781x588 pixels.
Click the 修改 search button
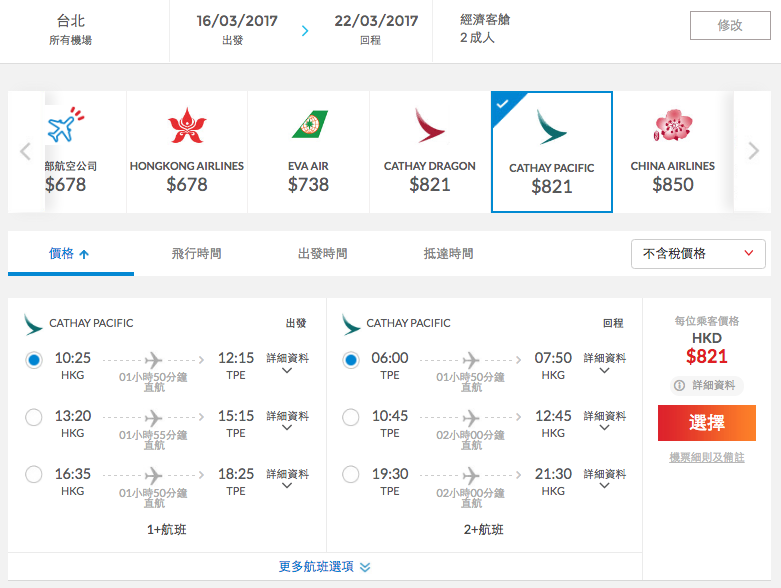point(730,25)
